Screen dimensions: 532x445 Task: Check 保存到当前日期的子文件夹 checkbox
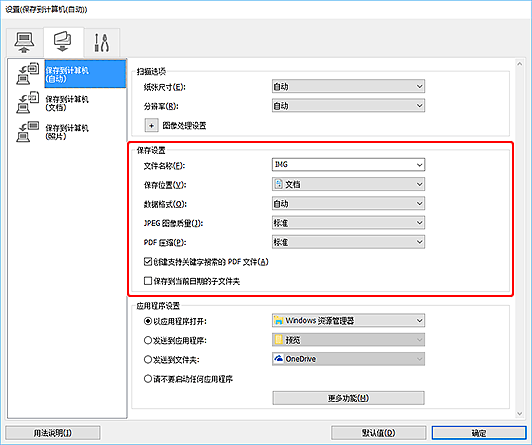pos(148,281)
